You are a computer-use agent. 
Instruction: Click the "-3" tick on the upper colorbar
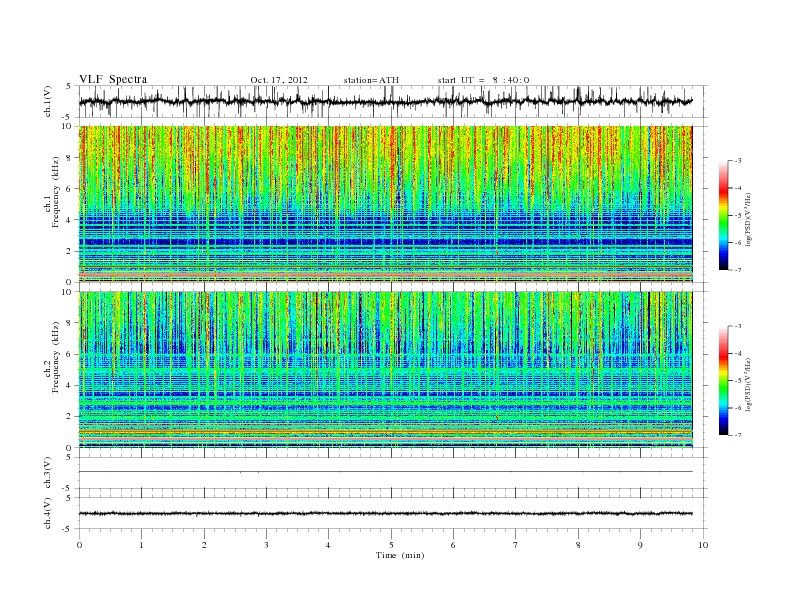pos(738,161)
